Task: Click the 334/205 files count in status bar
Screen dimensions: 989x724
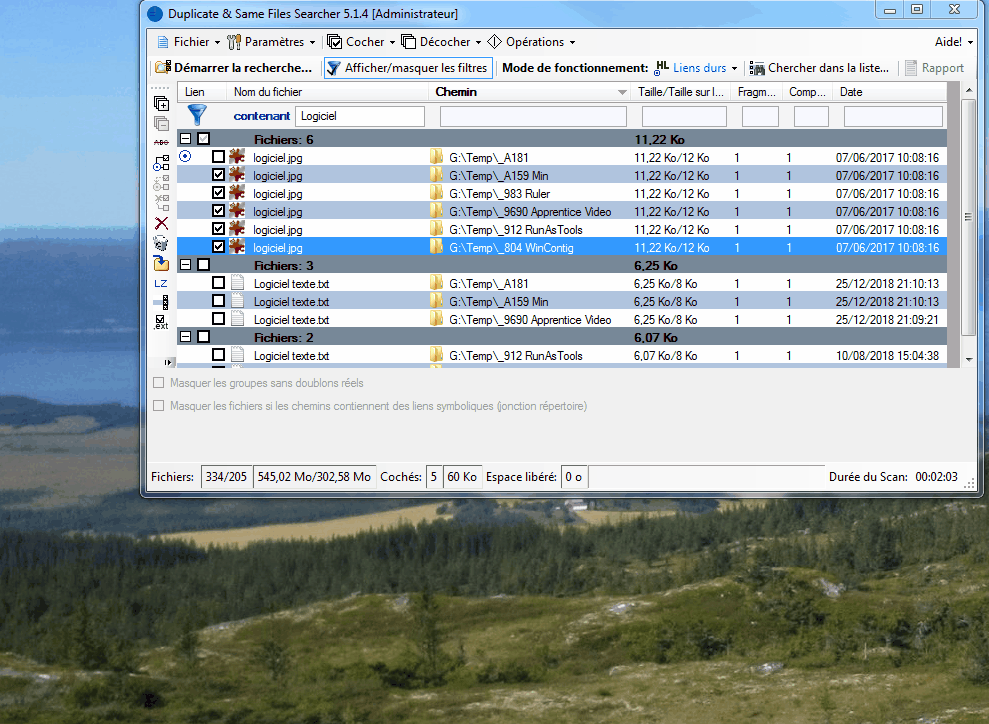Action: coord(226,477)
